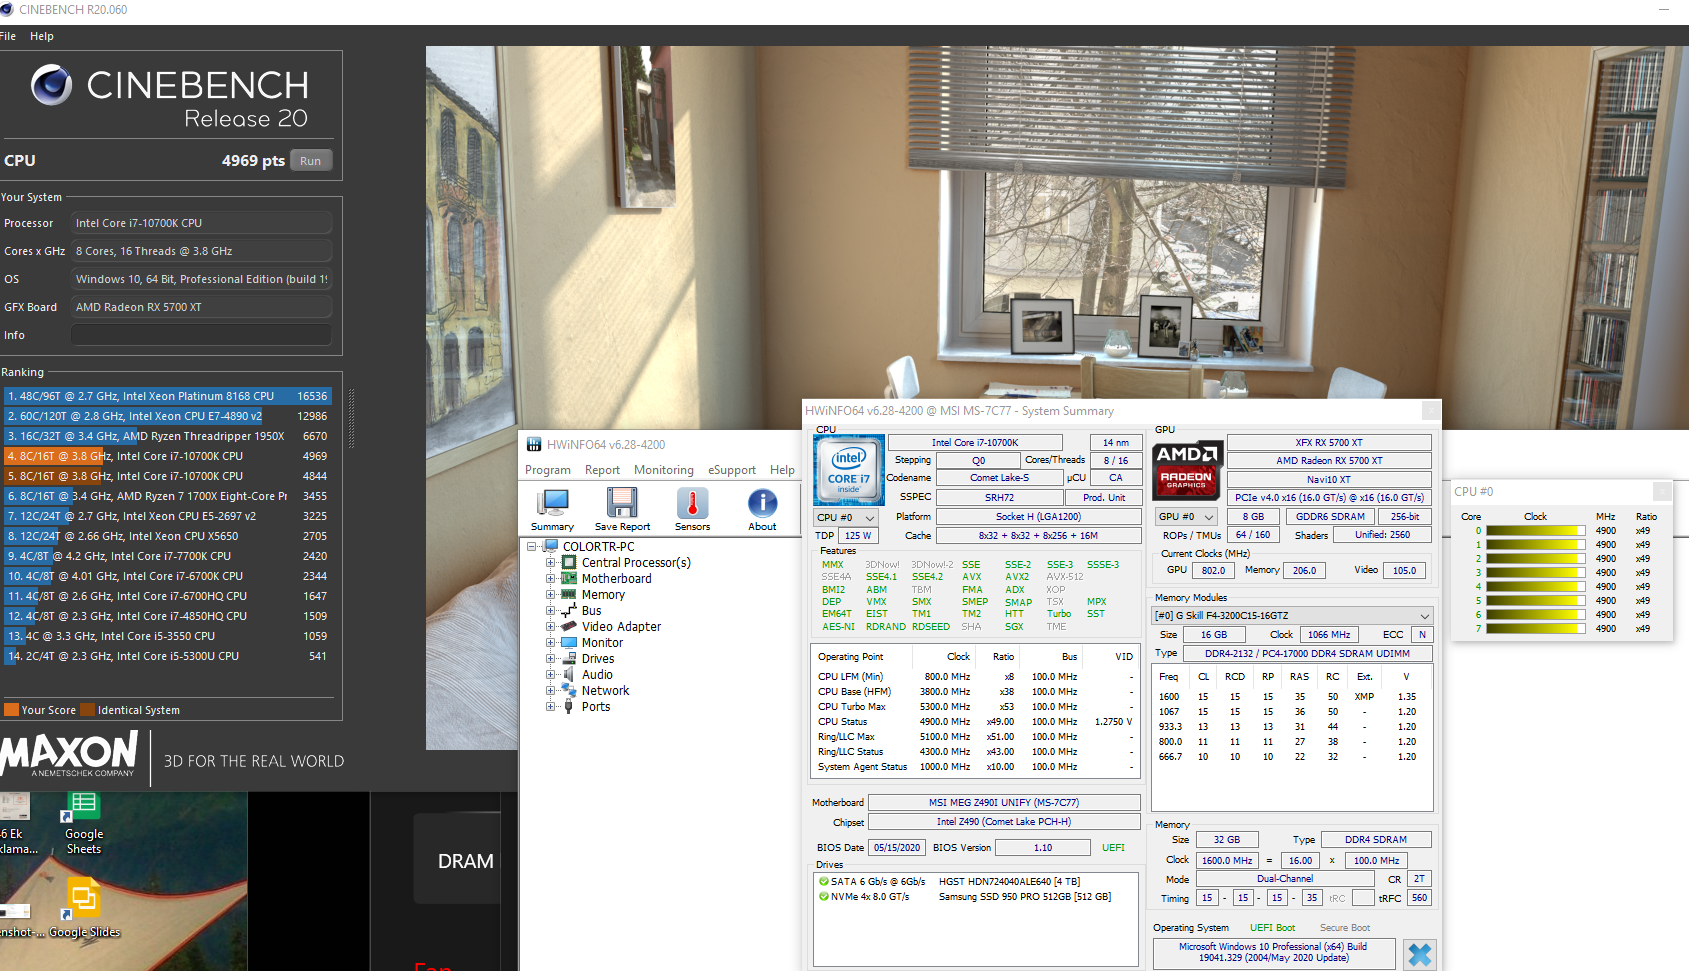Click the Motherboard tree icon

569,578
